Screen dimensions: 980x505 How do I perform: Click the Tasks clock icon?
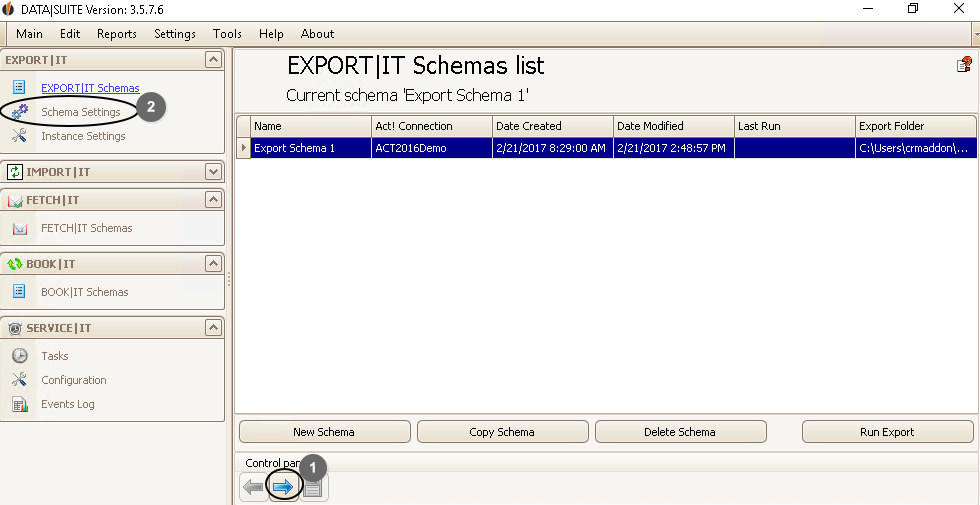coord(19,356)
